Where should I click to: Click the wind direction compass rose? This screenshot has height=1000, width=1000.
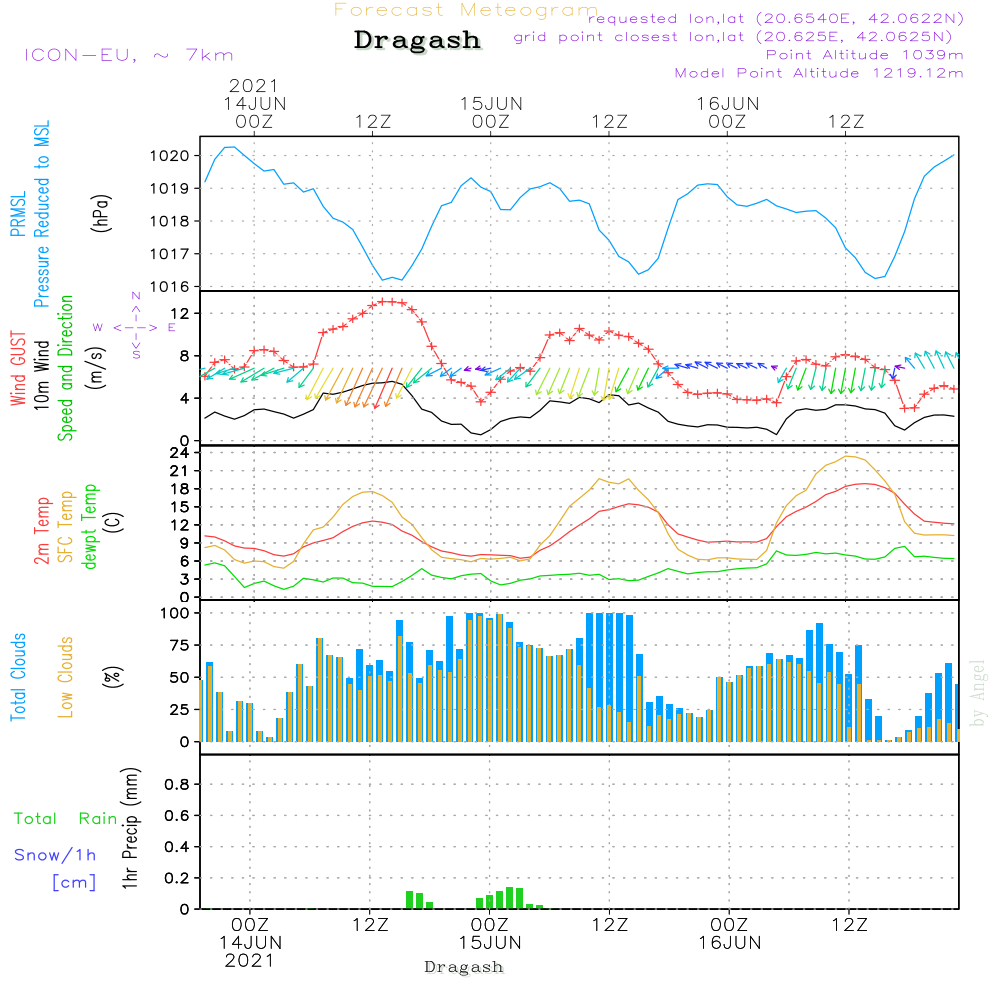point(136,326)
